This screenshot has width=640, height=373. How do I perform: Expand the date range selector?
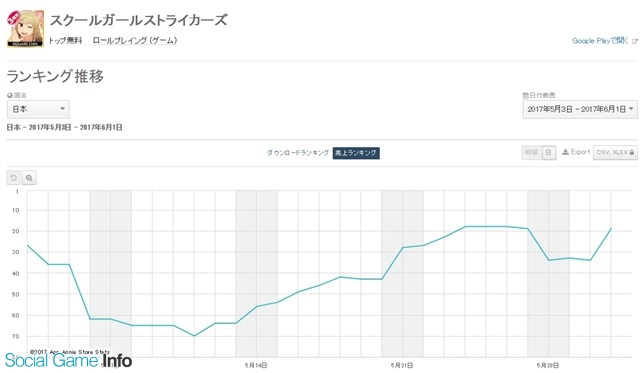[x=580, y=109]
